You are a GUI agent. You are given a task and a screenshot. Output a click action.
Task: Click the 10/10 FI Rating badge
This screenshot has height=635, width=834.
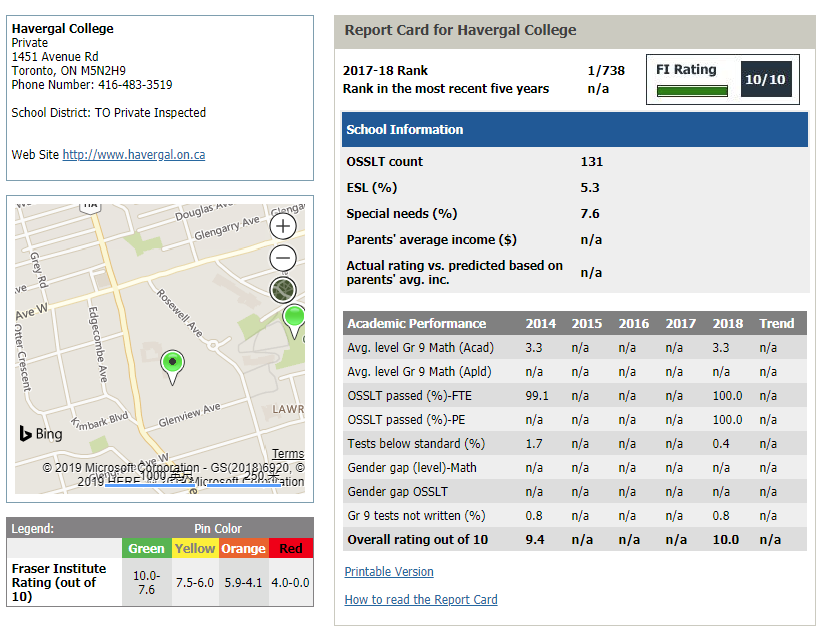click(766, 79)
